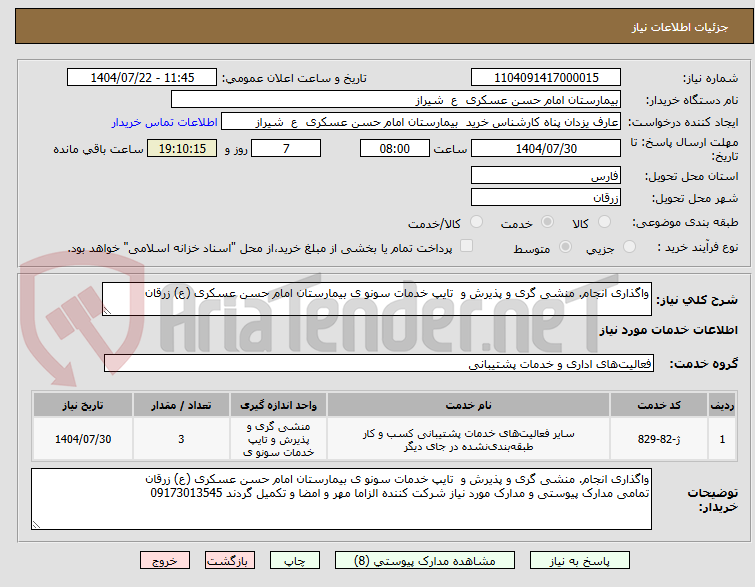Click the چاپ print button

(295, 561)
